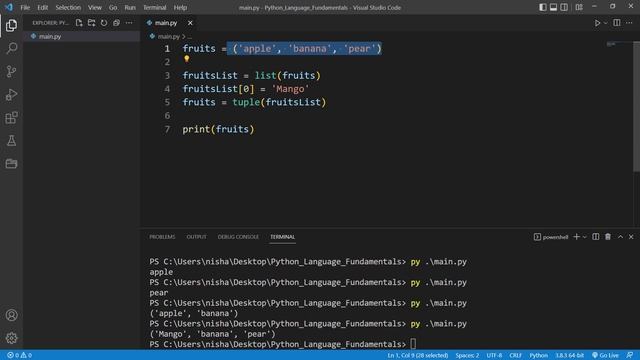Switch to the Output panel tab
640x360 pixels.
[196, 237]
